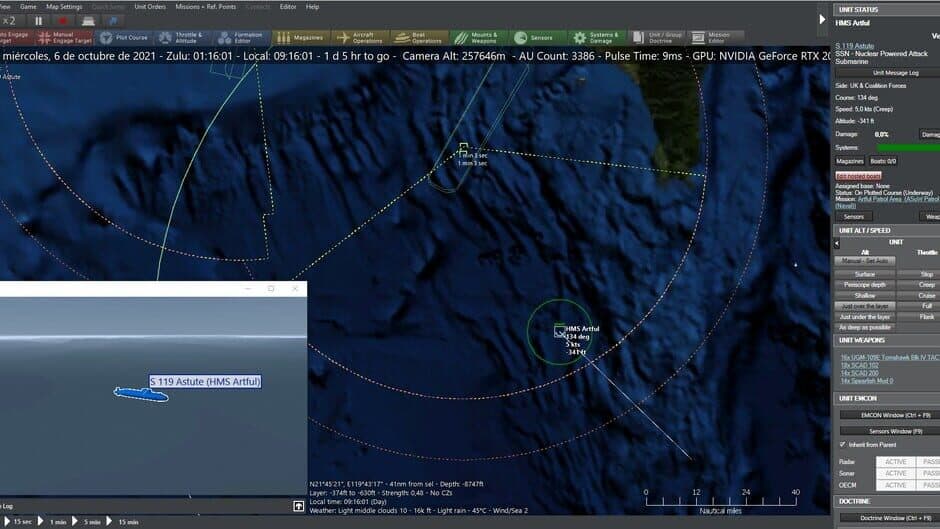Set Radar to ACTIVE
The width and height of the screenshot is (940, 529).
pyautogui.click(x=896, y=462)
